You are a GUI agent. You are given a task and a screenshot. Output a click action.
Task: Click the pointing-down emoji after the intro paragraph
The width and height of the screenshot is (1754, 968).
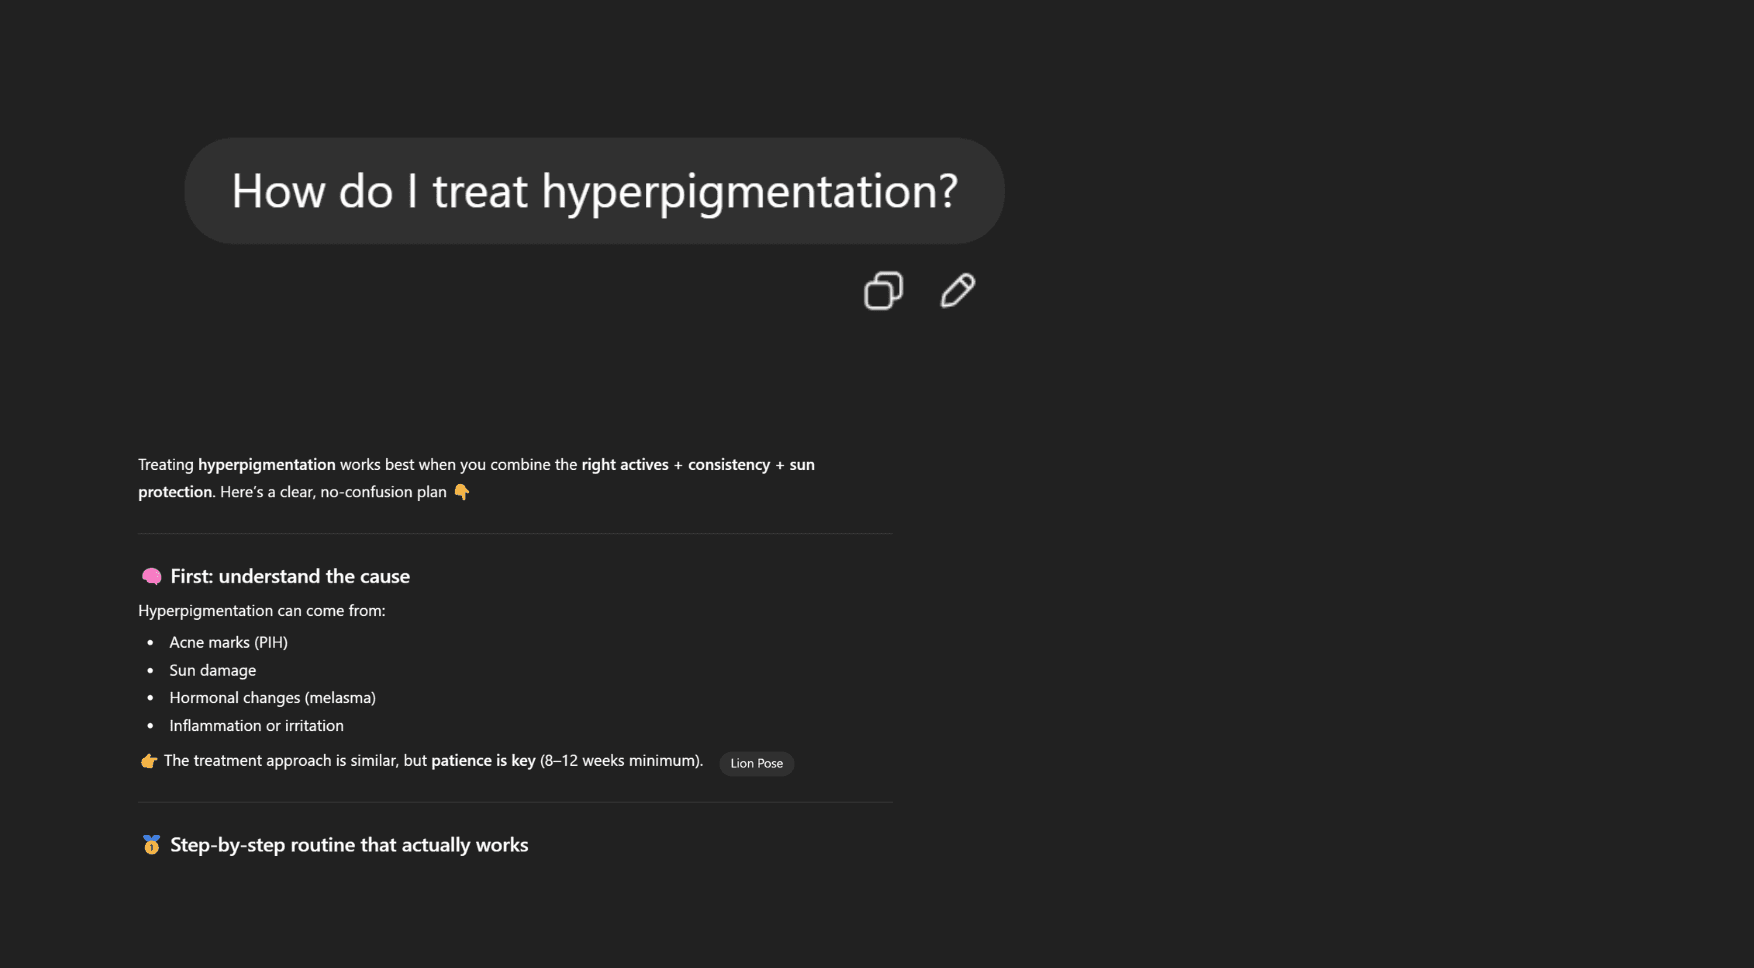pyautogui.click(x=461, y=491)
